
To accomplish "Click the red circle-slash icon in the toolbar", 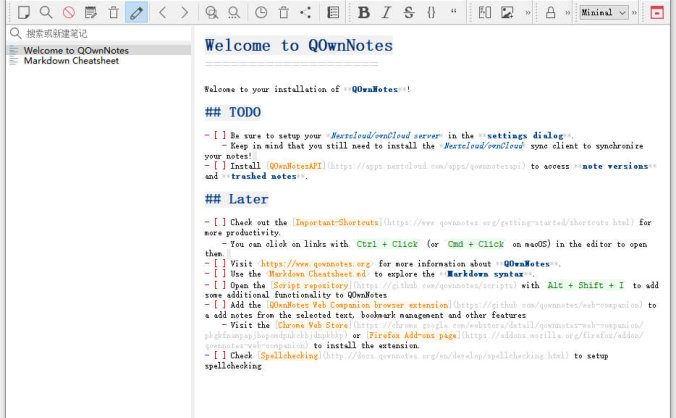I will pos(69,12).
